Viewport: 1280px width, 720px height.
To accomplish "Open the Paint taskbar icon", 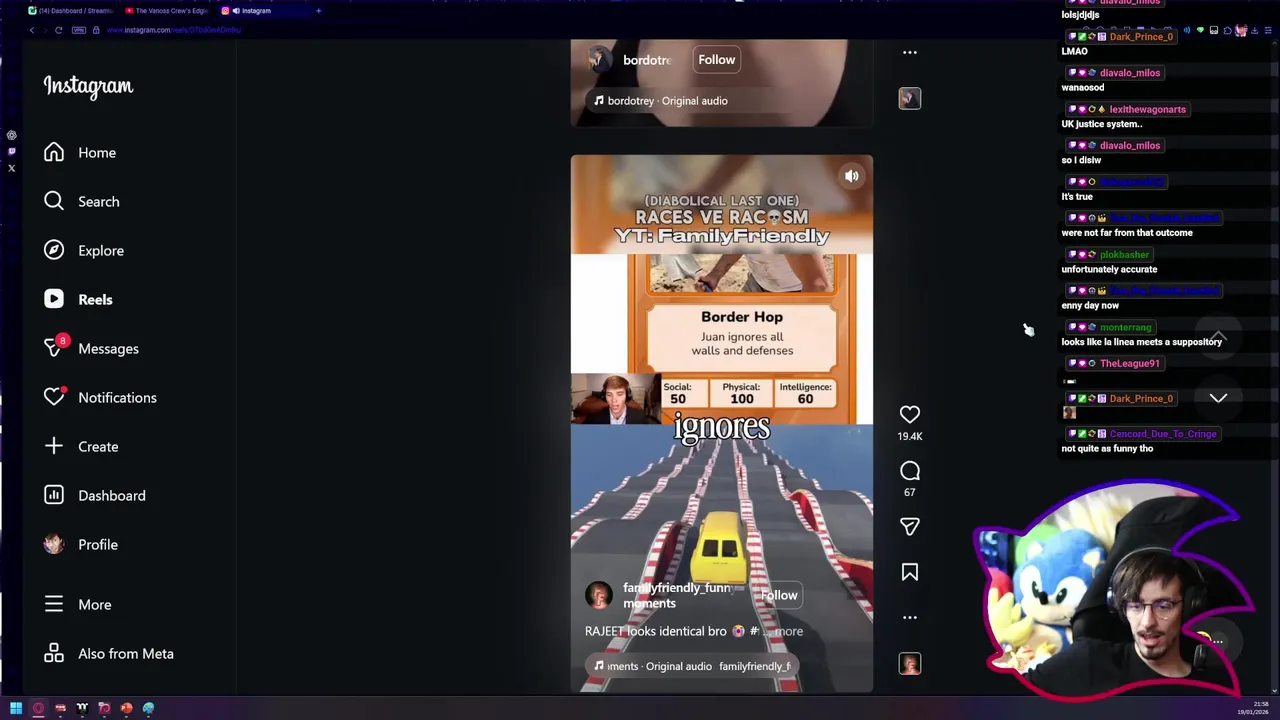I will pyautogui.click(x=148, y=708).
